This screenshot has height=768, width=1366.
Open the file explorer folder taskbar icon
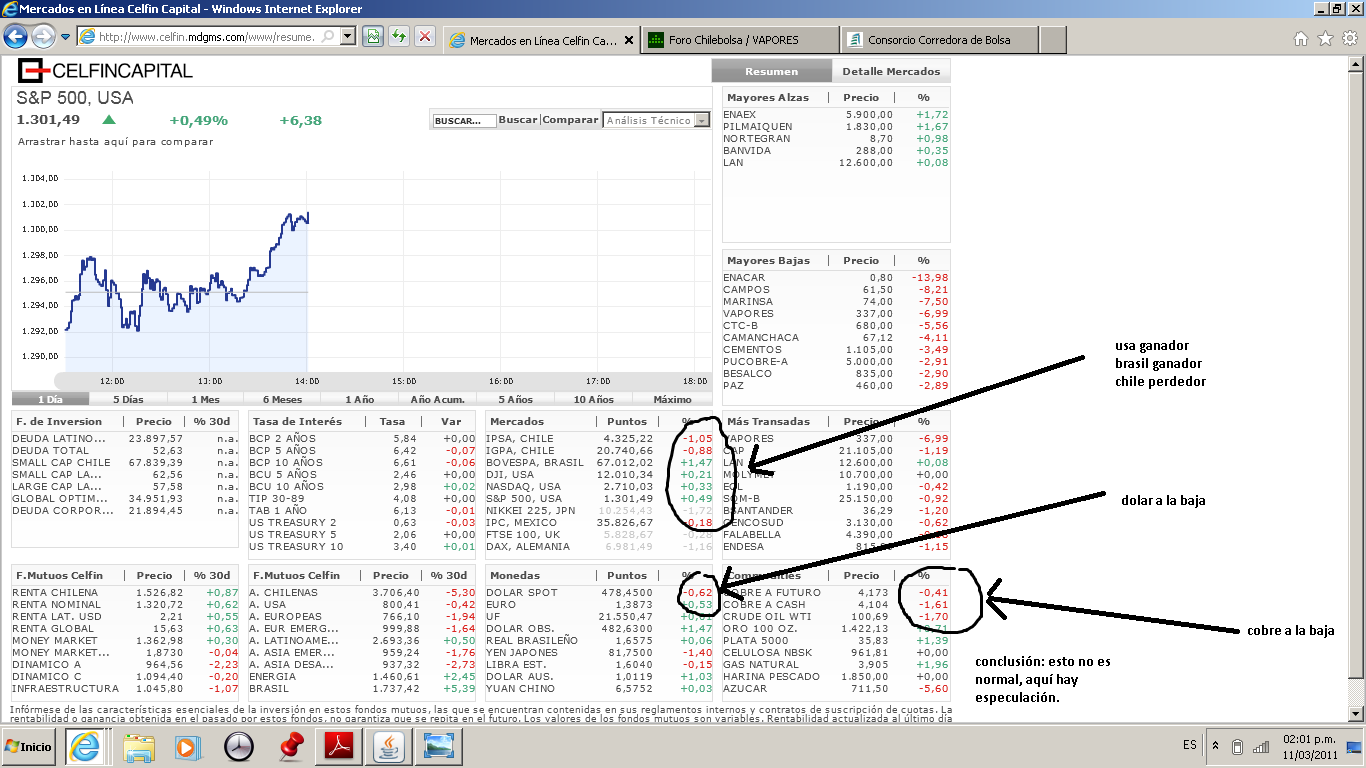click(139, 747)
